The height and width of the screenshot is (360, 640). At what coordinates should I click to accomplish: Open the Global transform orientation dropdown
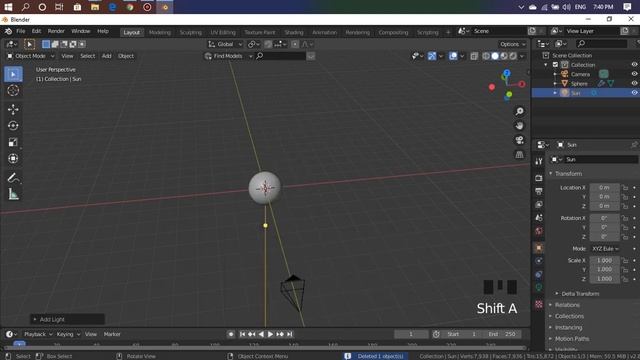click(x=225, y=44)
